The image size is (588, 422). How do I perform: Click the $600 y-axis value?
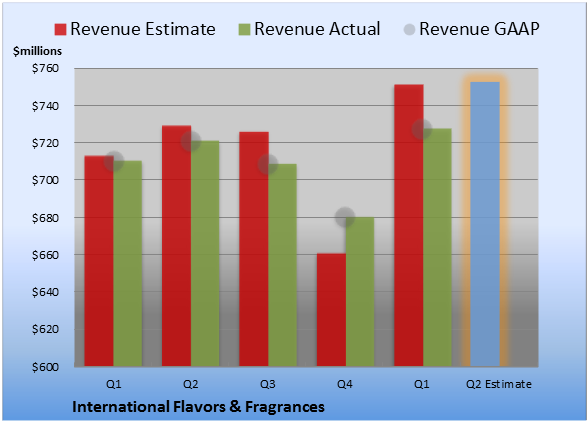45,367
